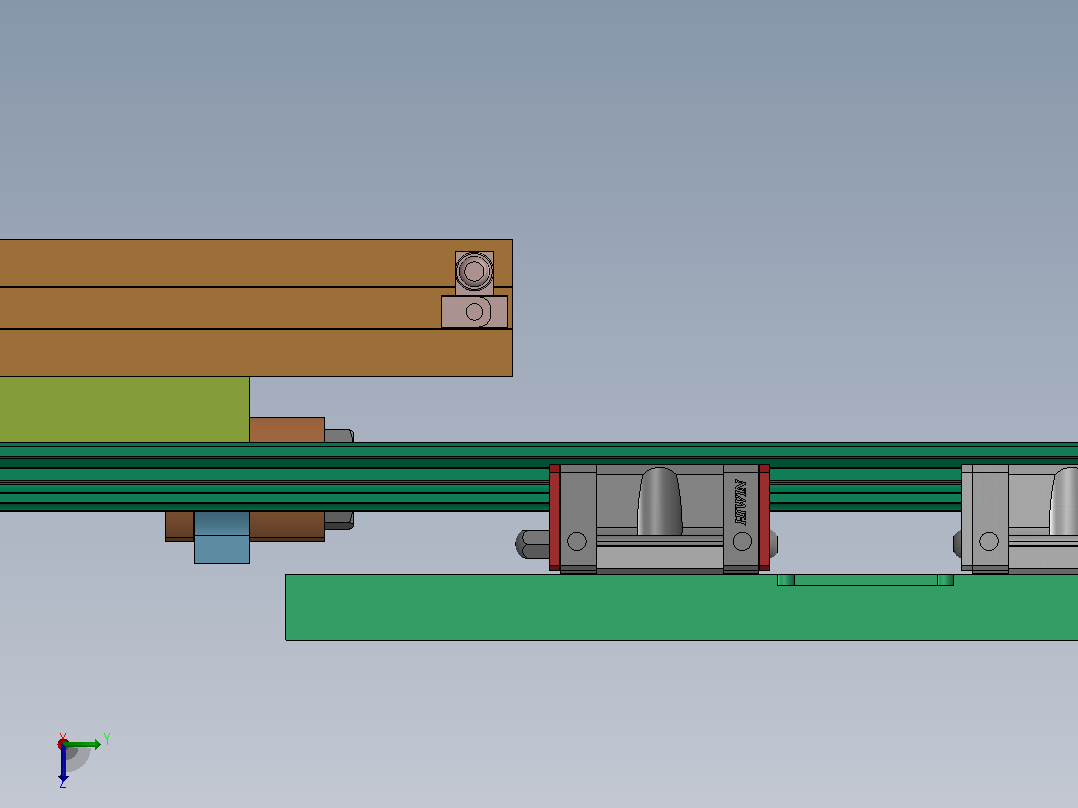Click the curved gray lug on first carriage
The height and width of the screenshot is (808, 1078).
coord(660,501)
